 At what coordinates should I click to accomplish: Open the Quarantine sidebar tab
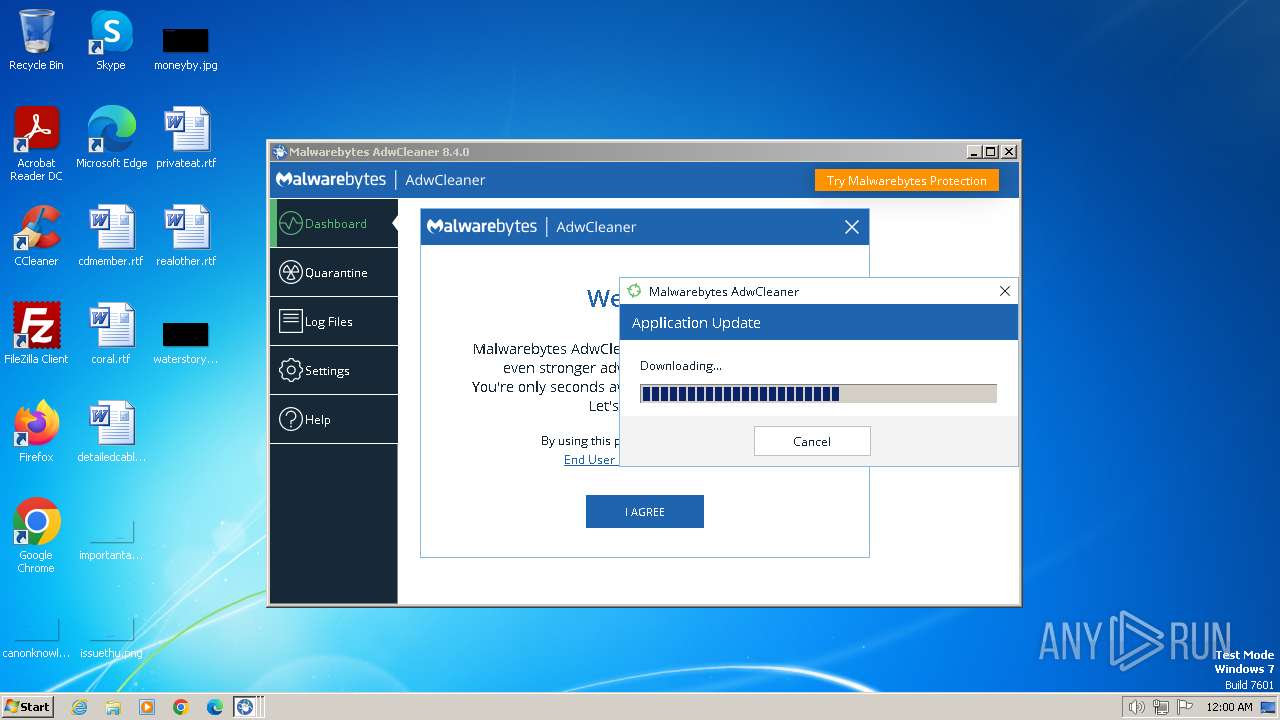pyautogui.click(x=334, y=272)
